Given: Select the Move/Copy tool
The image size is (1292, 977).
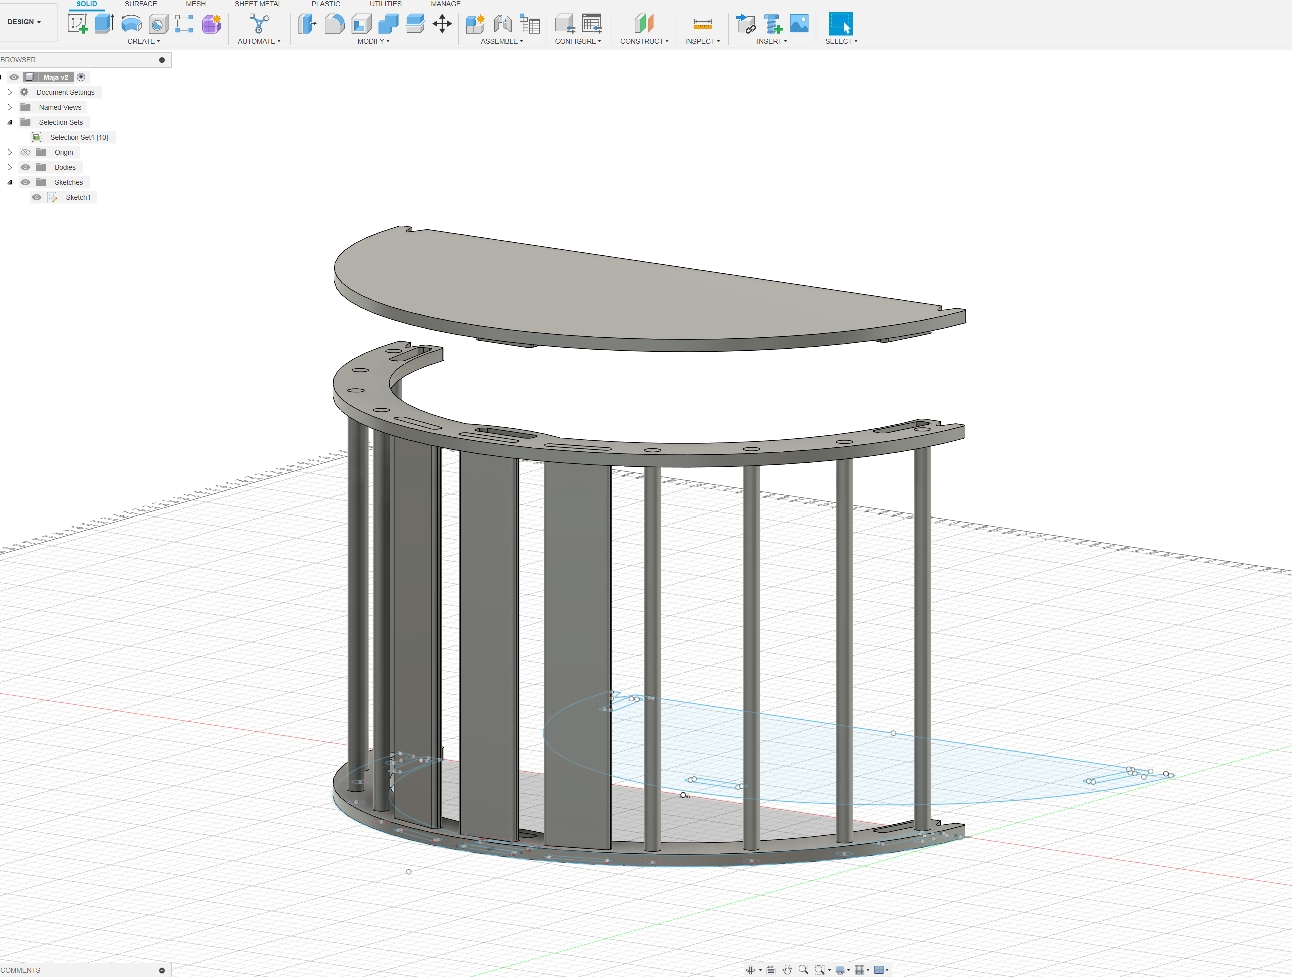Looking at the screenshot, I should [442, 23].
